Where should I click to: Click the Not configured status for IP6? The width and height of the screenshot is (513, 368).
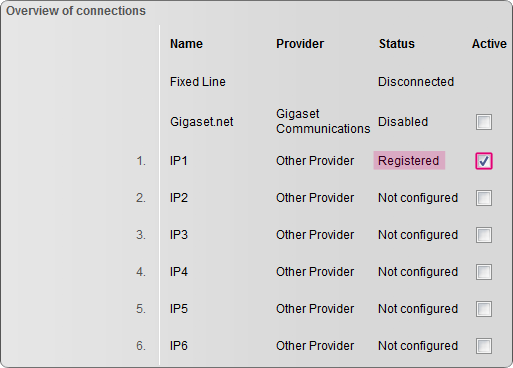(x=418, y=346)
